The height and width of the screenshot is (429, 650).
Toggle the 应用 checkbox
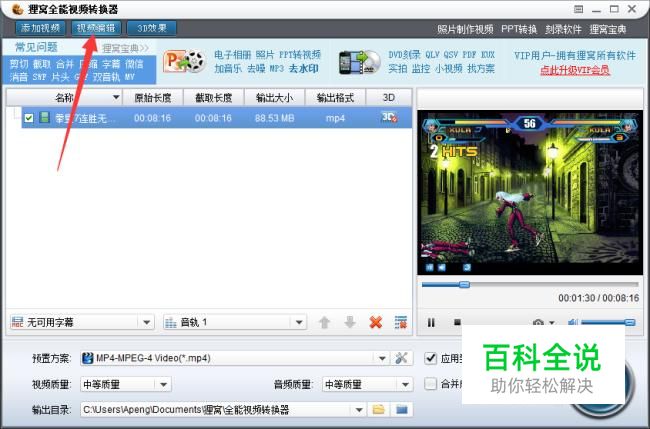431,358
